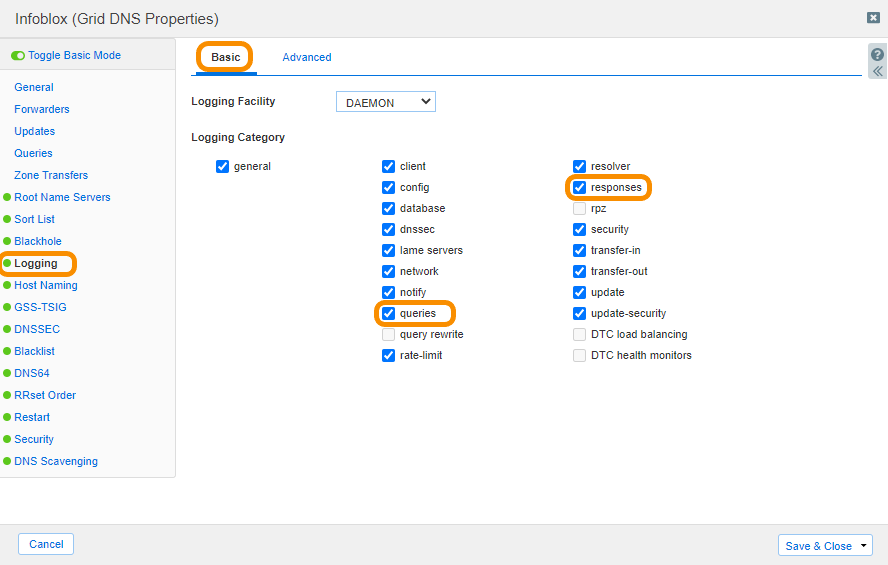Open the Host Naming section
The height and width of the screenshot is (565, 888).
(x=46, y=285)
